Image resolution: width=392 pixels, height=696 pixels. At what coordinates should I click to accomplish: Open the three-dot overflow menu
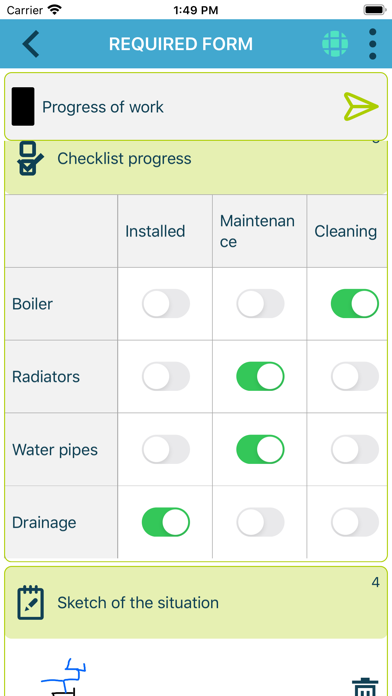point(372,44)
